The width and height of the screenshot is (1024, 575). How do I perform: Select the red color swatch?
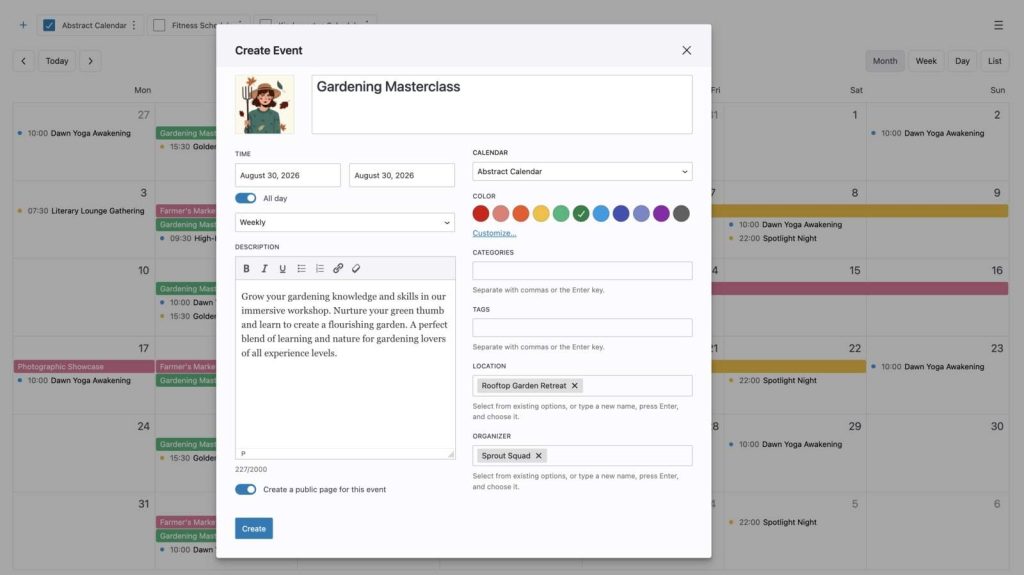pyautogui.click(x=481, y=213)
